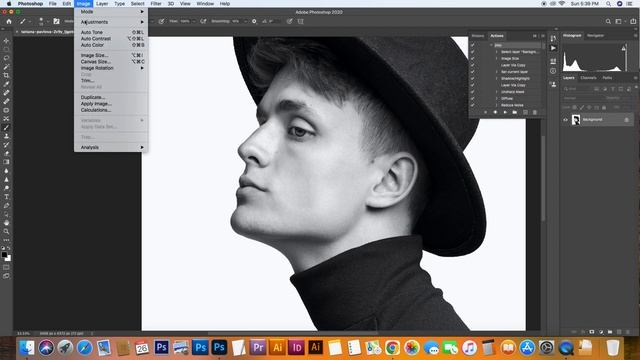The width and height of the screenshot is (640, 360).
Task: Toggle checkmark for Reduce Noise step
Action: (x=473, y=105)
